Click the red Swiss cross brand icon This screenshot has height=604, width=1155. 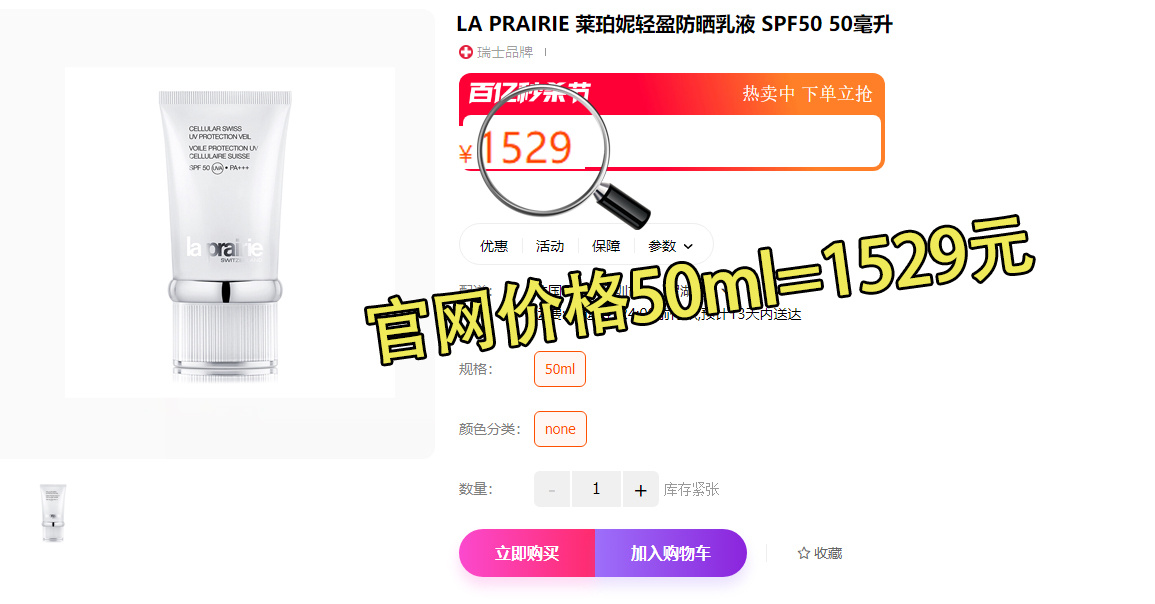(466, 52)
